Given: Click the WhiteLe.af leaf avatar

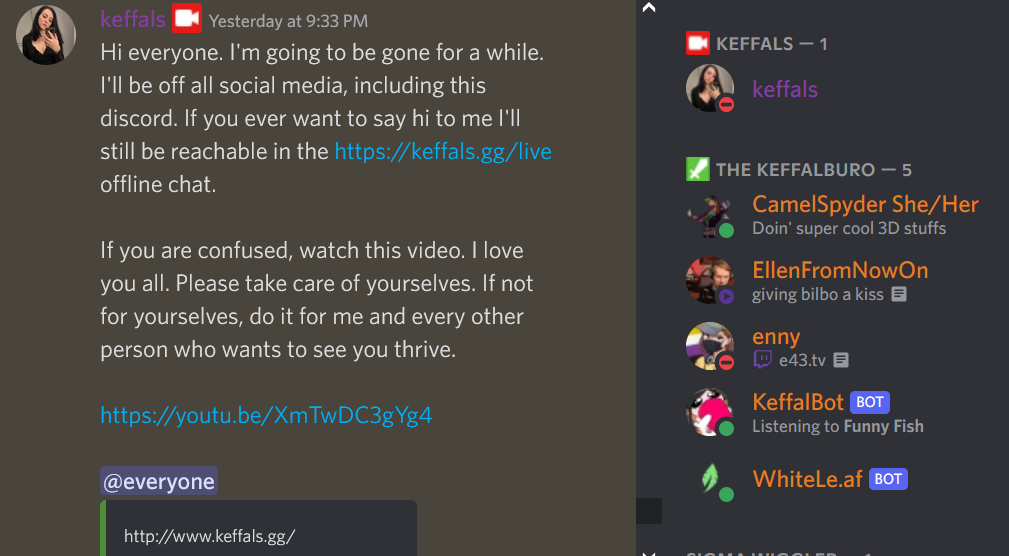Looking at the screenshot, I should 710,479.
